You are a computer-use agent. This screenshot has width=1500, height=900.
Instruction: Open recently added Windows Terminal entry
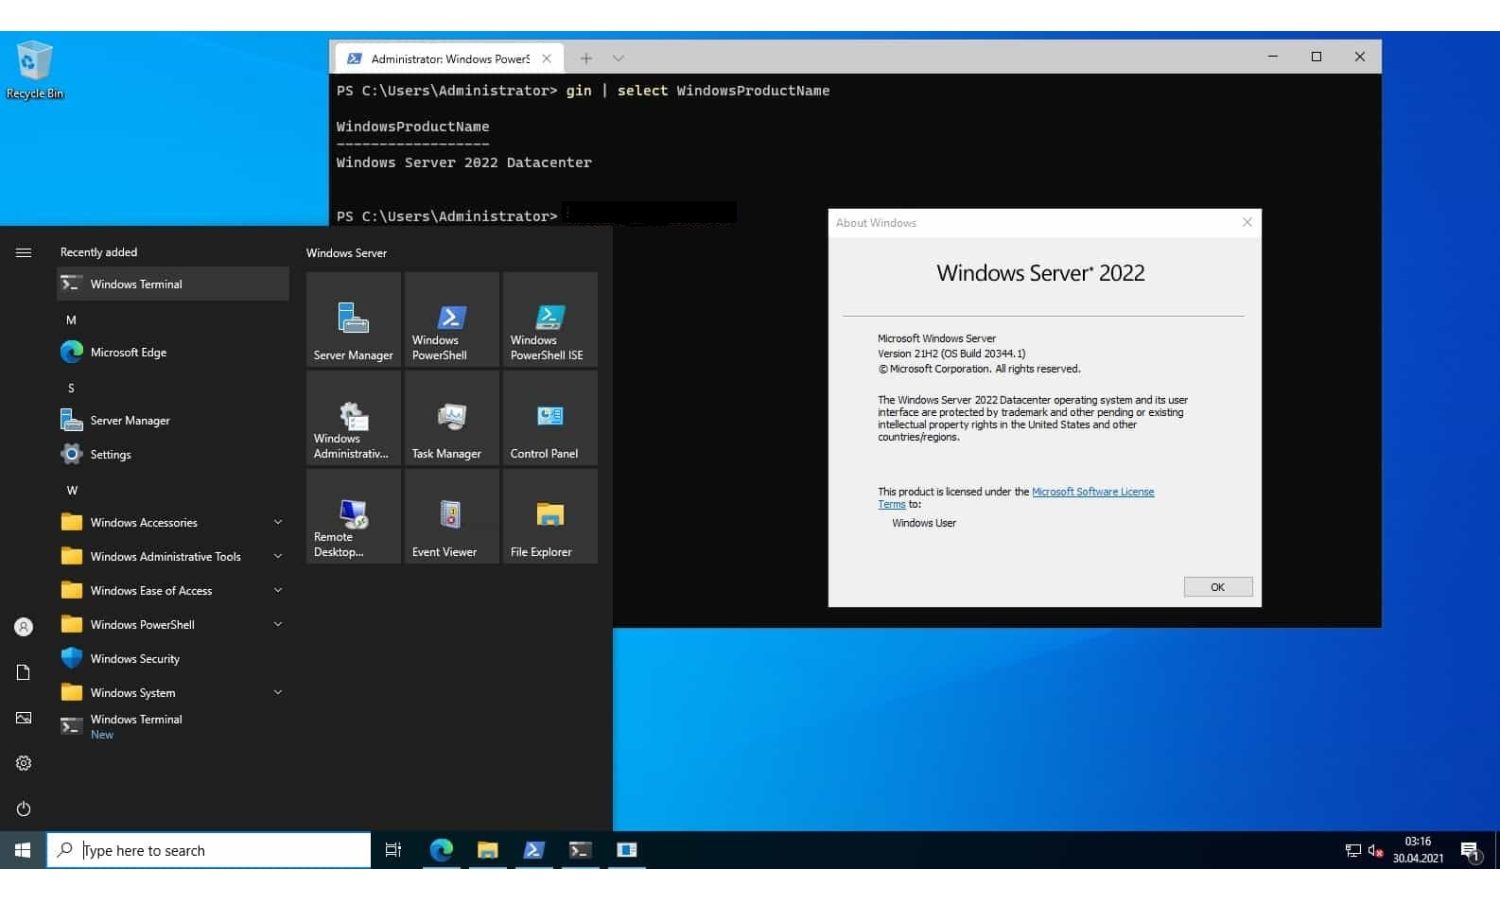click(x=173, y=284)
